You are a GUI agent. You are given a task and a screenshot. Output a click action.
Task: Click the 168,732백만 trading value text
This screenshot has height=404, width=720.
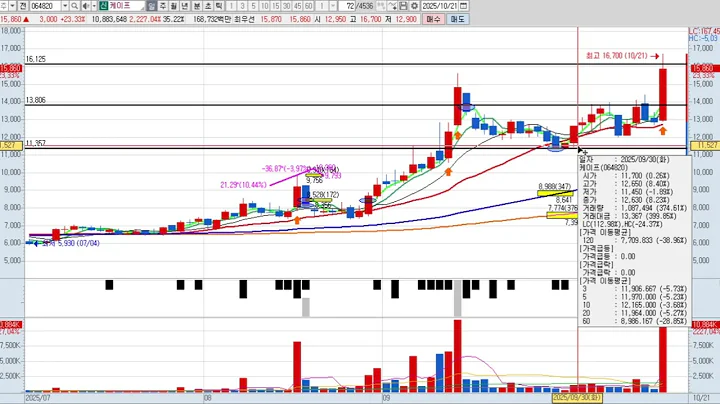(x=212, y=19)
